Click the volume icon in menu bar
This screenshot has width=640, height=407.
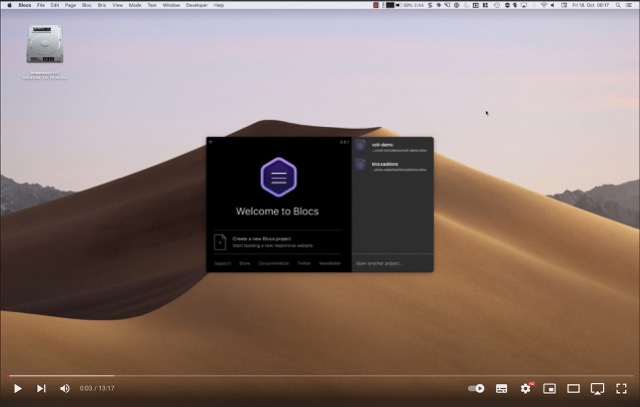pos(553,5)
